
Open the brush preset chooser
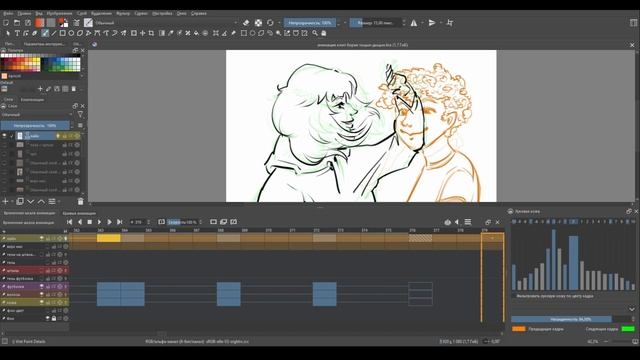point(88,23)
